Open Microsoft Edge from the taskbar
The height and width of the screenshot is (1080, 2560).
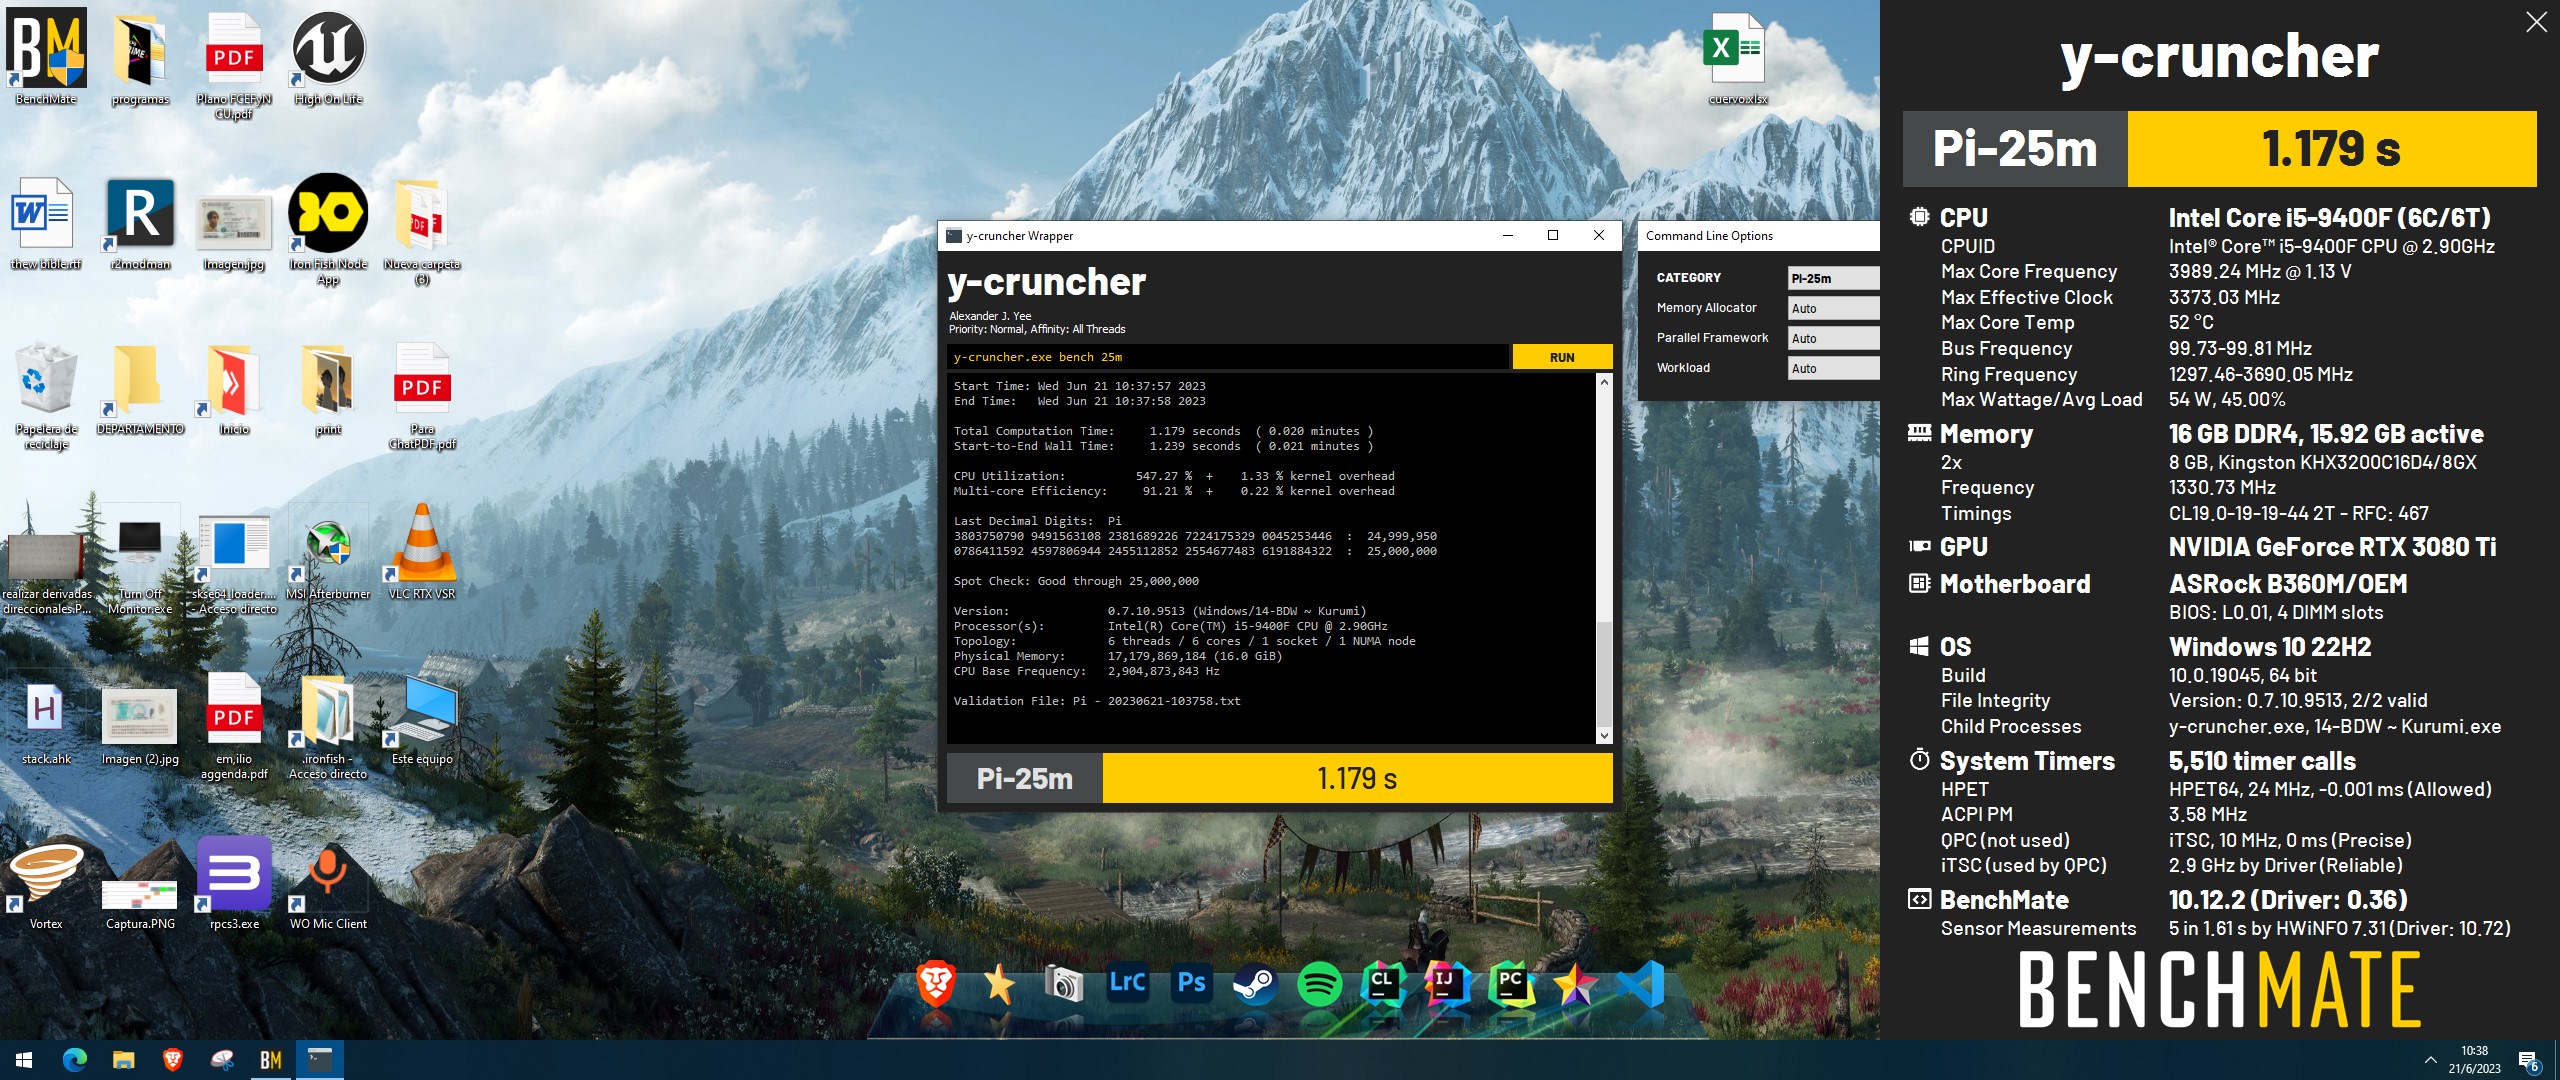[x=74, y=1060]
